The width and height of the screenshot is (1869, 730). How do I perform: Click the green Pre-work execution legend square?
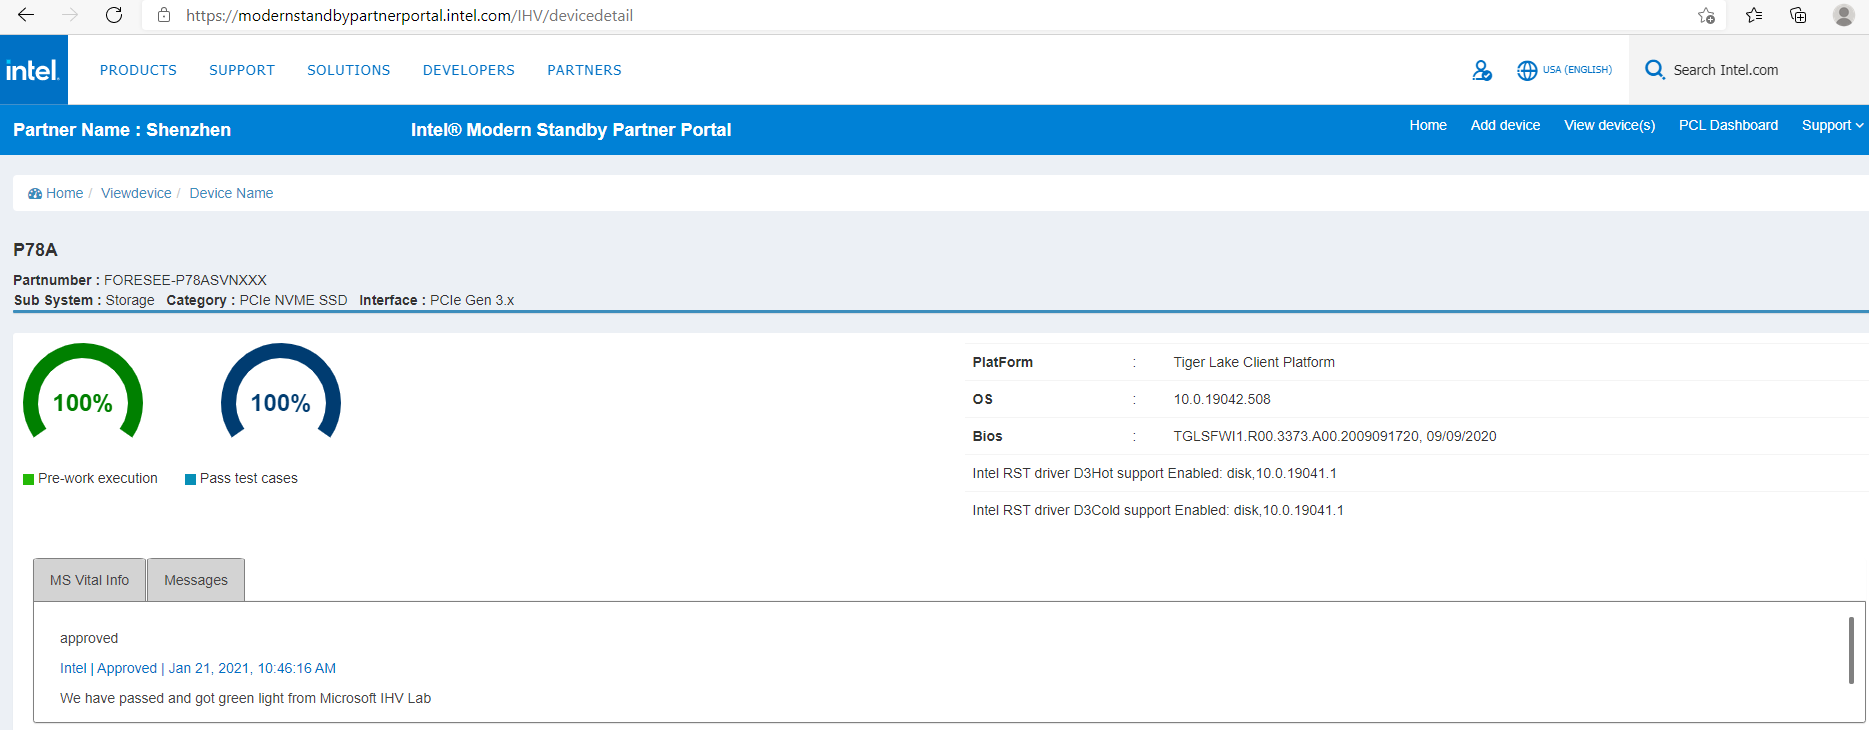[28, 479]
